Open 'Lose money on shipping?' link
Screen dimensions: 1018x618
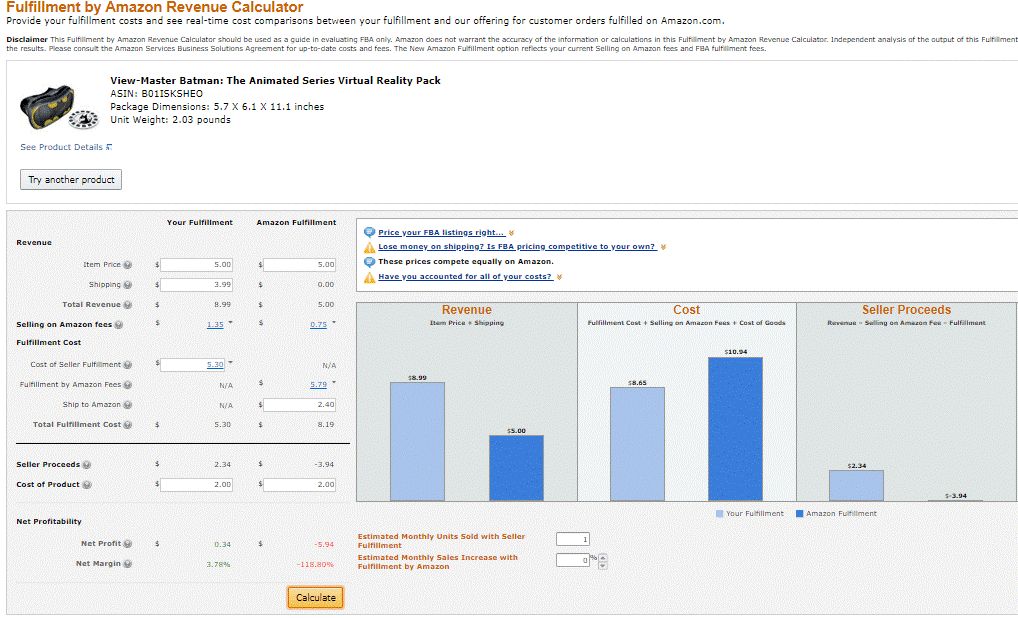[x=517, y=247]
